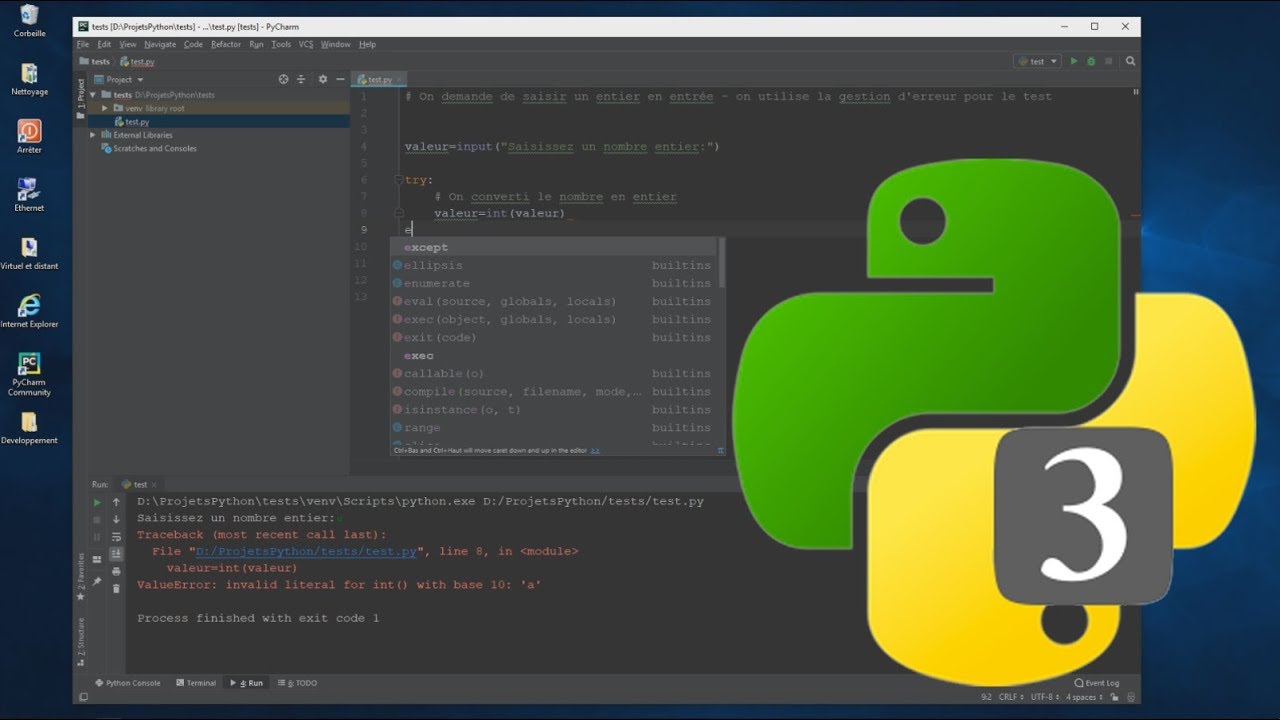Screen dimensions: 1280x720
Task: Select 'enumerate' from the autocomplete popup
Action: tap(437, 284)
